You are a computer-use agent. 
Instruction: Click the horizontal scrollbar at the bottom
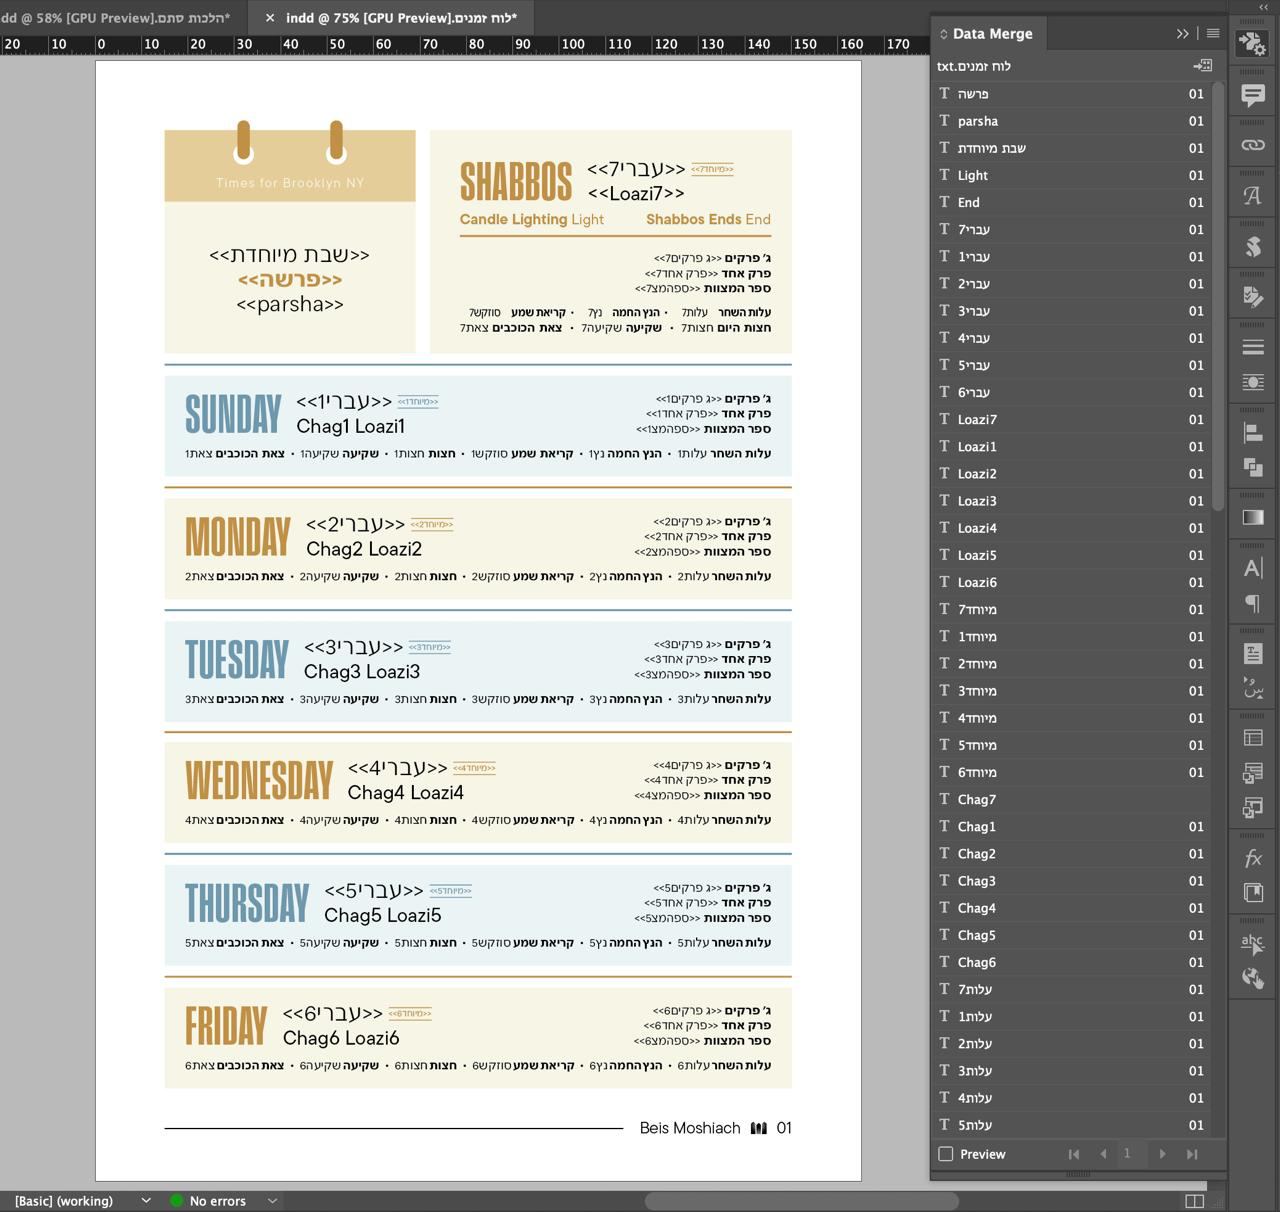point(800,1201)
